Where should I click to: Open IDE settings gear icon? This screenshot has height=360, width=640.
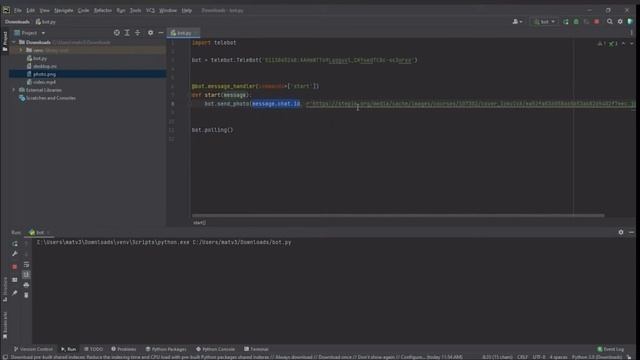(x=620, y=22)
